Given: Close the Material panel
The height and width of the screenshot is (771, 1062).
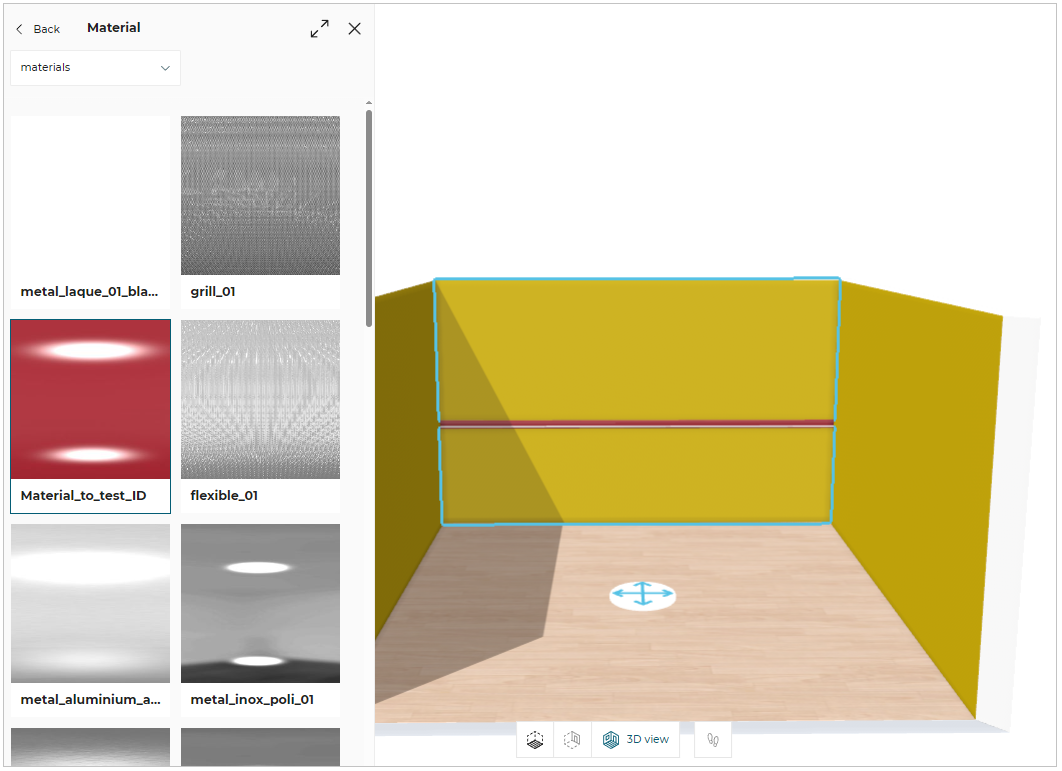Looking at the screenshot, I should 354,28.
